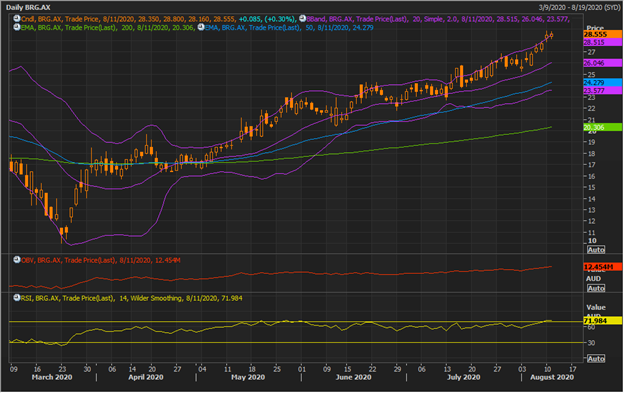
Task: Click the +0.085 price change value
Action: [x=250, y=19]
